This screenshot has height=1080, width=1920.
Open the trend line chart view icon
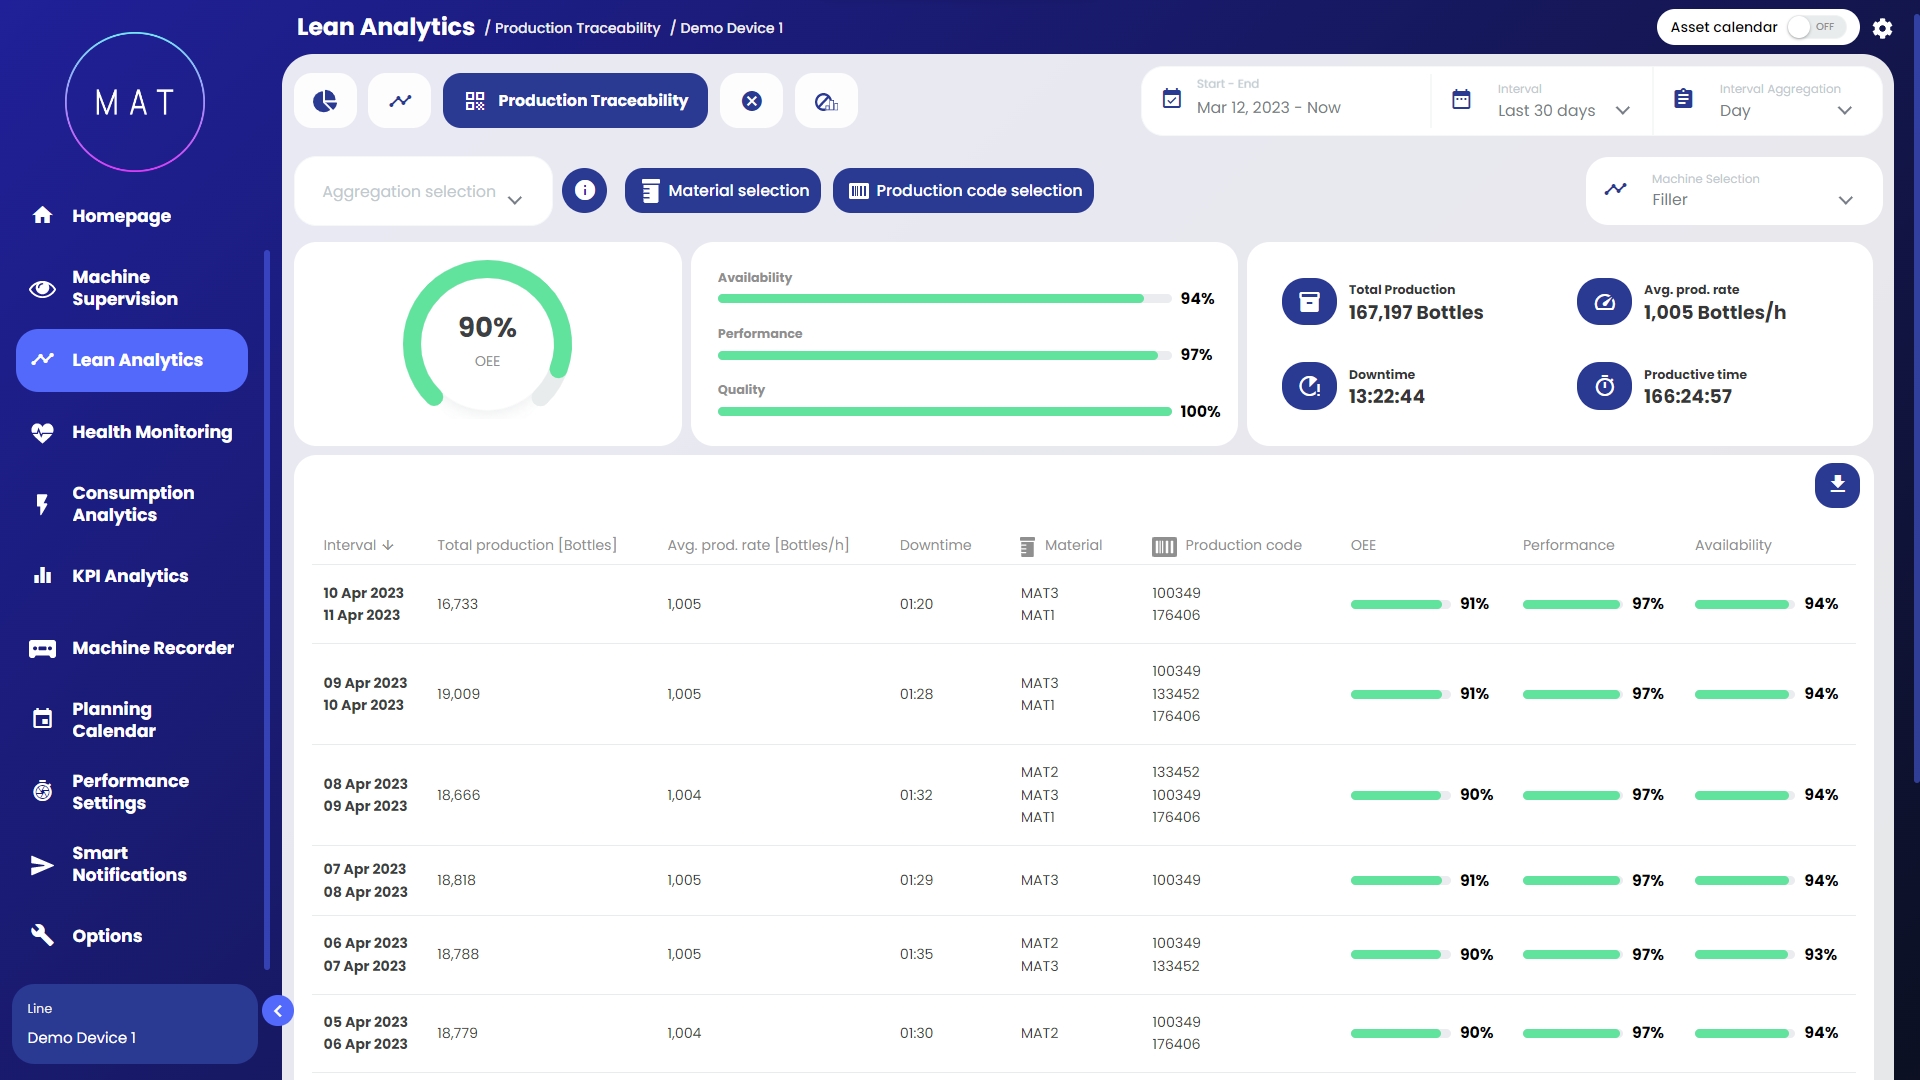pyautogui.click(x=400, y=101)
